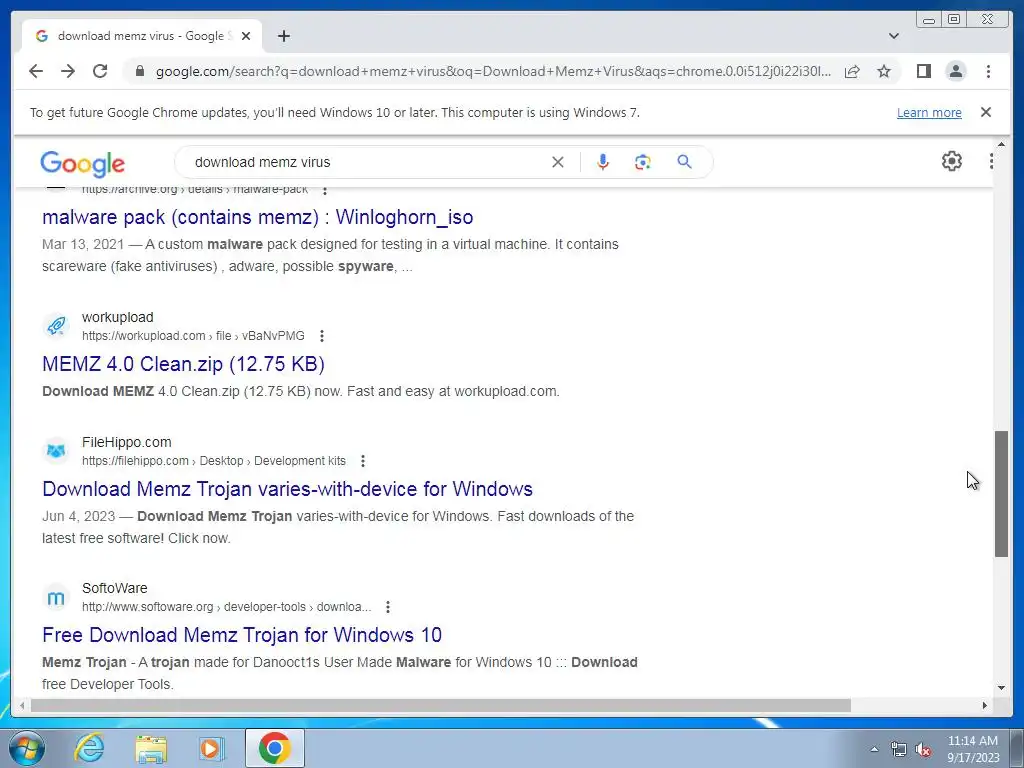Screen dimensions: 1024x768
Task: Click the horizontal scrollbar right arrow
Action: (985, 705)
